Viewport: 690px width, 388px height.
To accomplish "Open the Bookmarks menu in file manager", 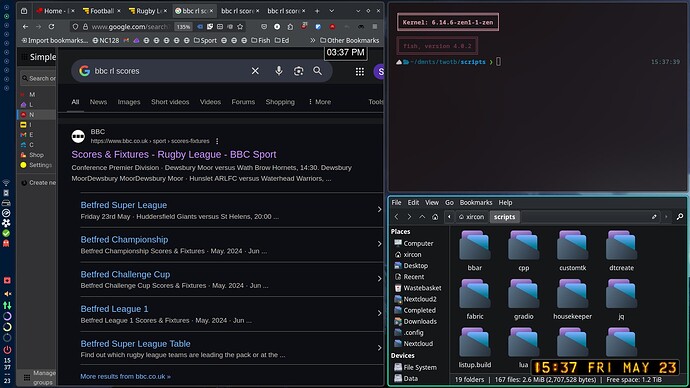I will (x=476, y=202).
